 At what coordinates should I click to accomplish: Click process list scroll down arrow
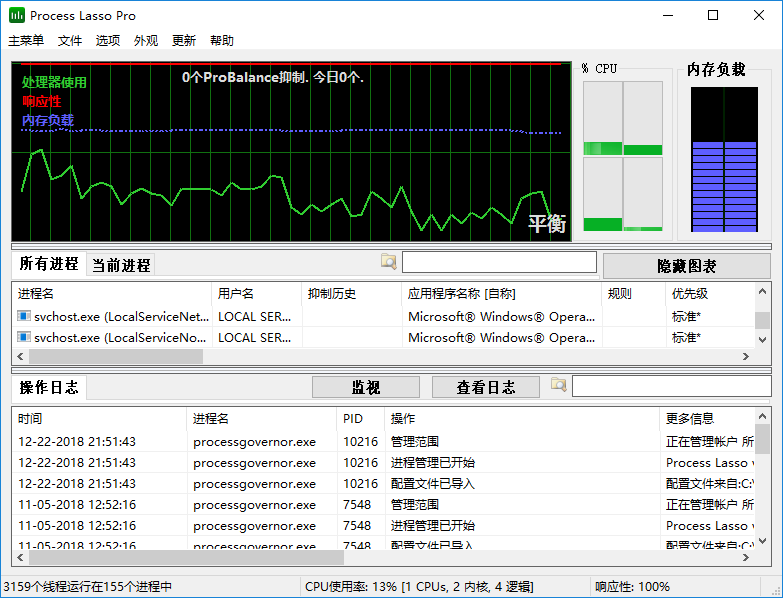tap(762, 340)
